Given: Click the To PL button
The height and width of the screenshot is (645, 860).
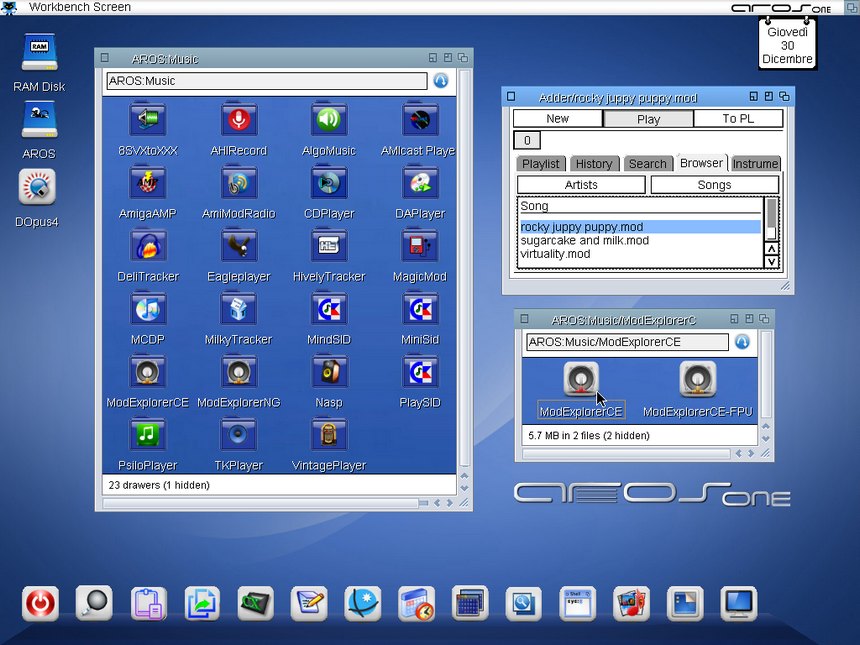Looking at the screenshot, I should pos(738,118).
